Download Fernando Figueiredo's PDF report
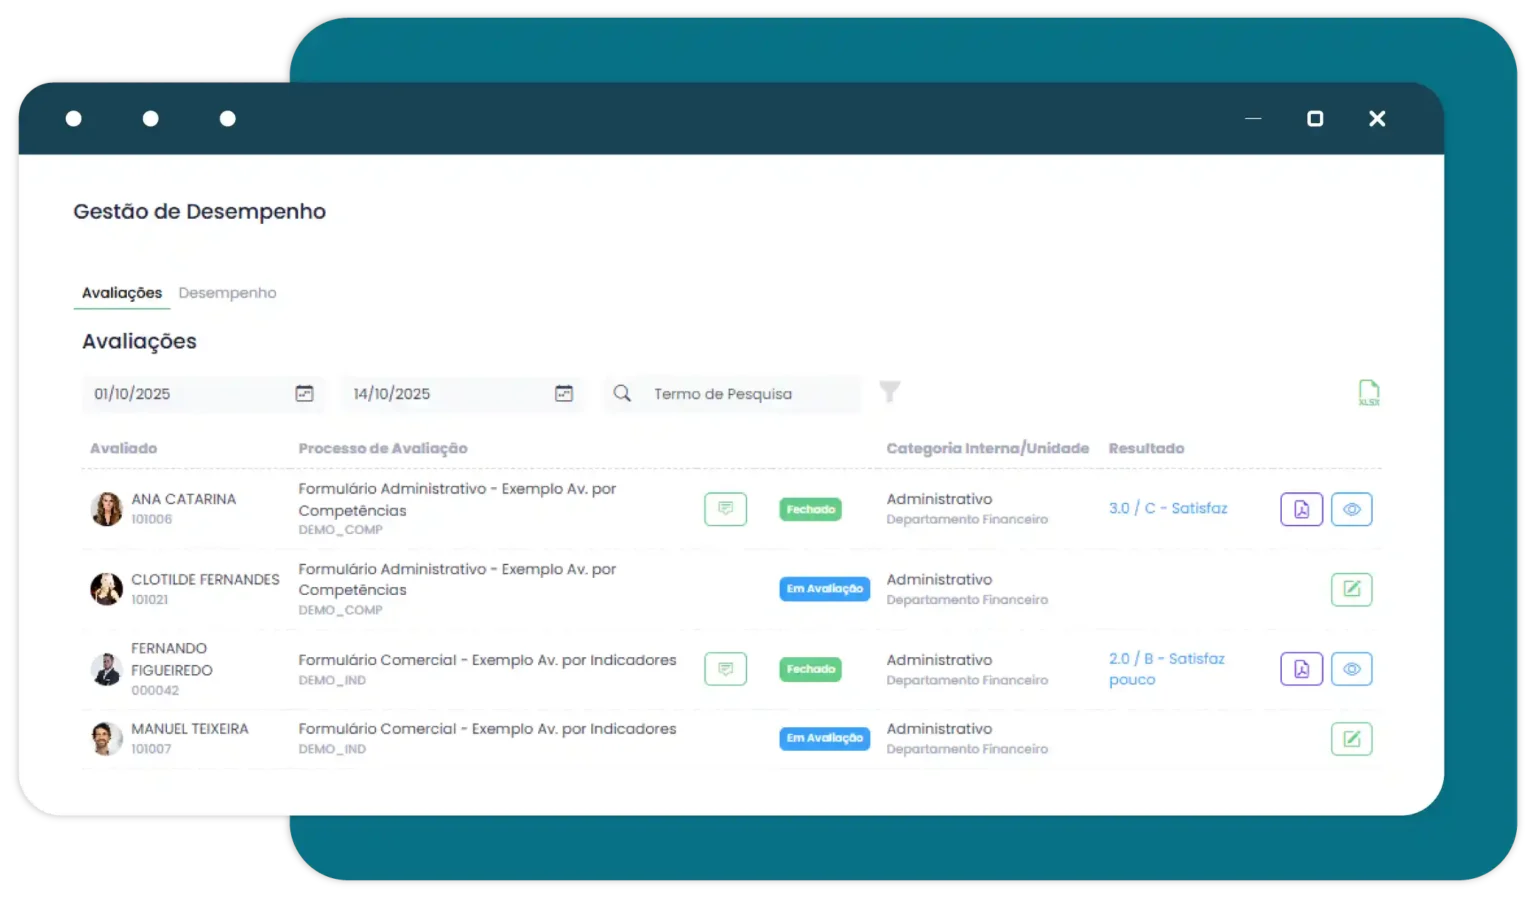1536x898 pixels. point(1301,669)
